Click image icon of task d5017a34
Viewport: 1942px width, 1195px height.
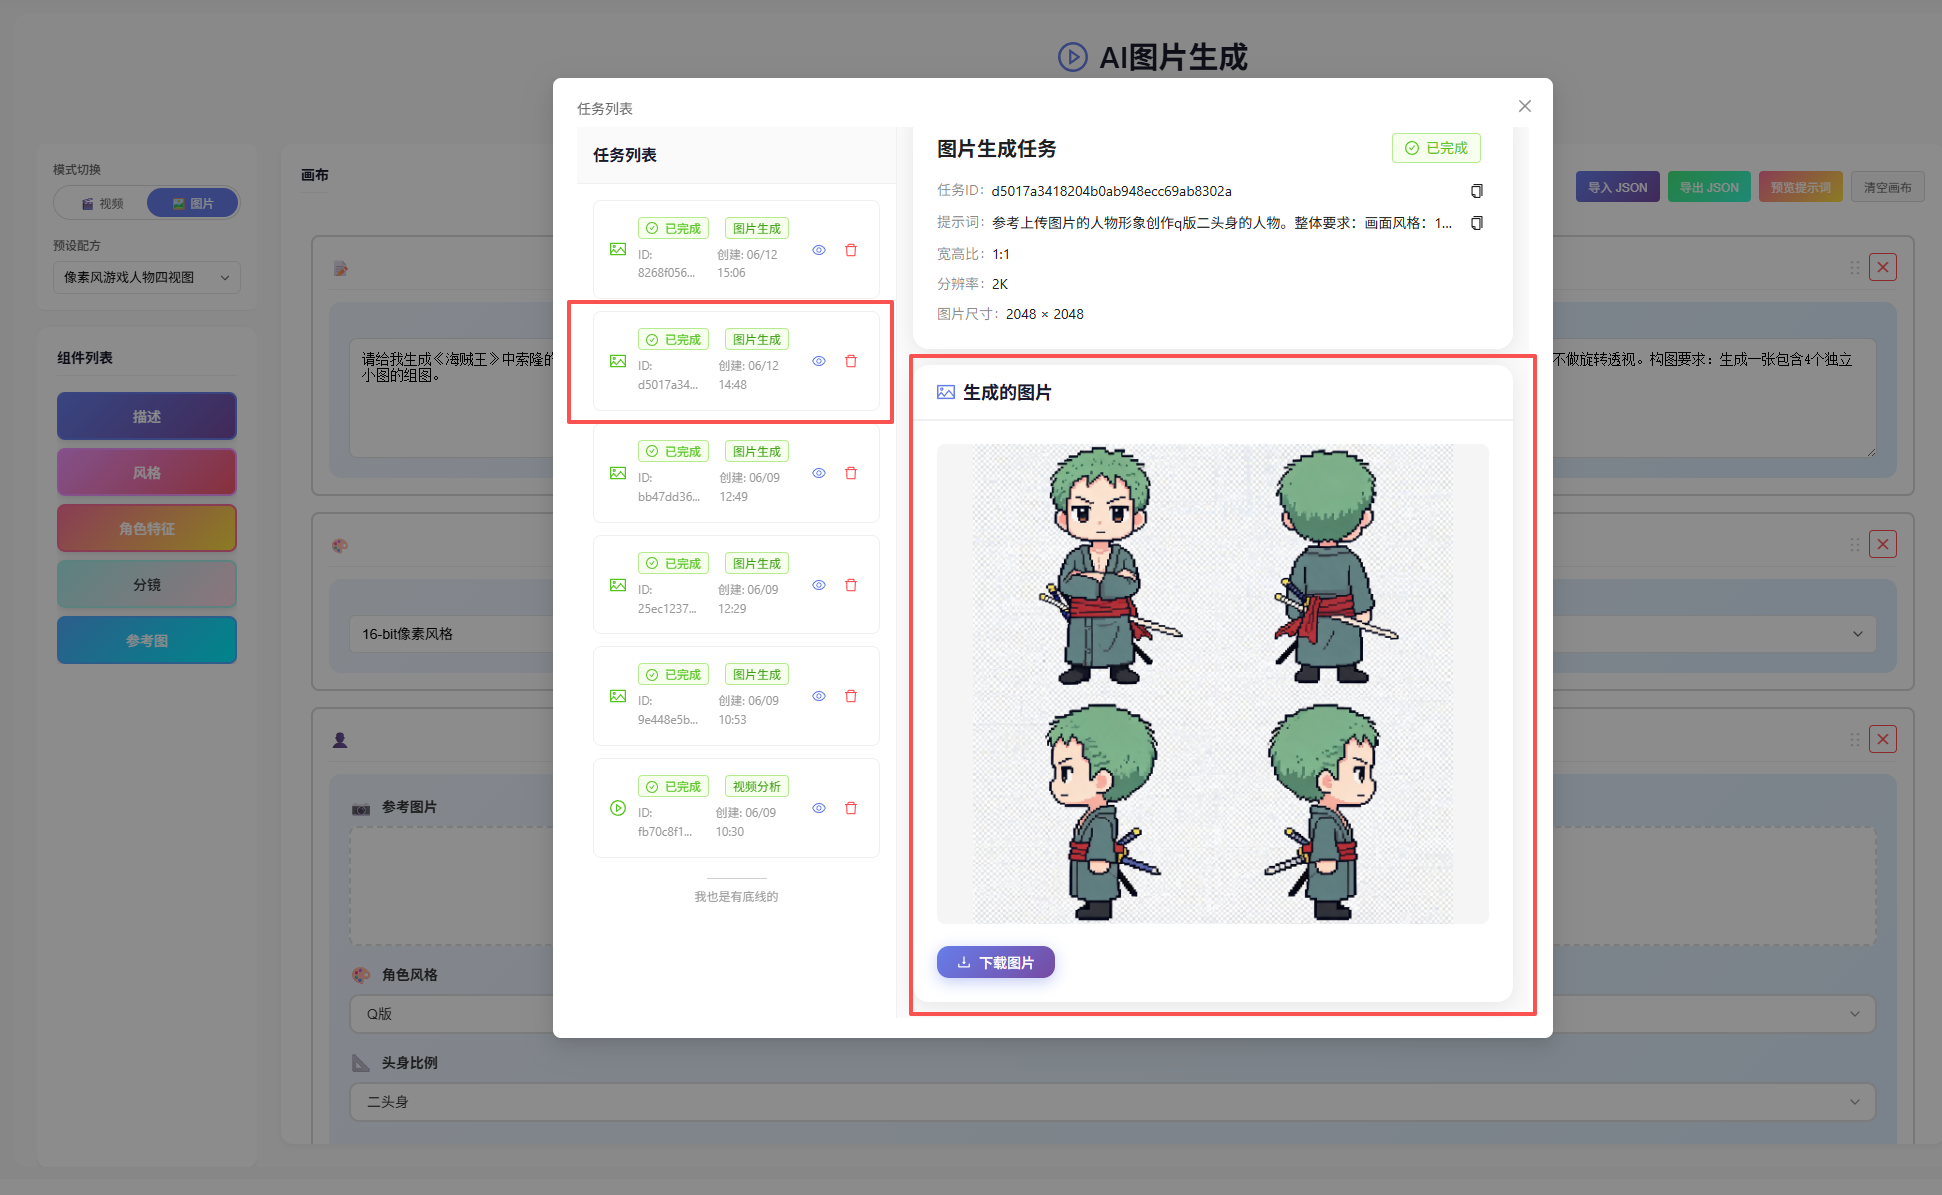click(x=618, y=361)
